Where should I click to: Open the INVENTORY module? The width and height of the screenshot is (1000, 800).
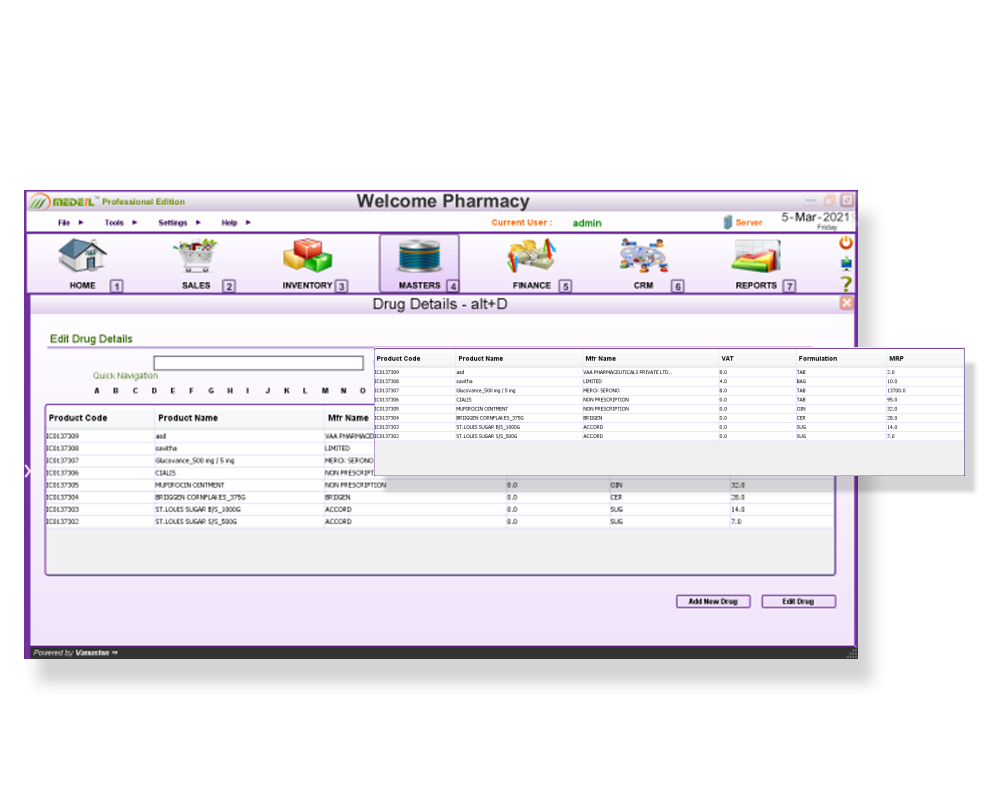pos(307,258)
